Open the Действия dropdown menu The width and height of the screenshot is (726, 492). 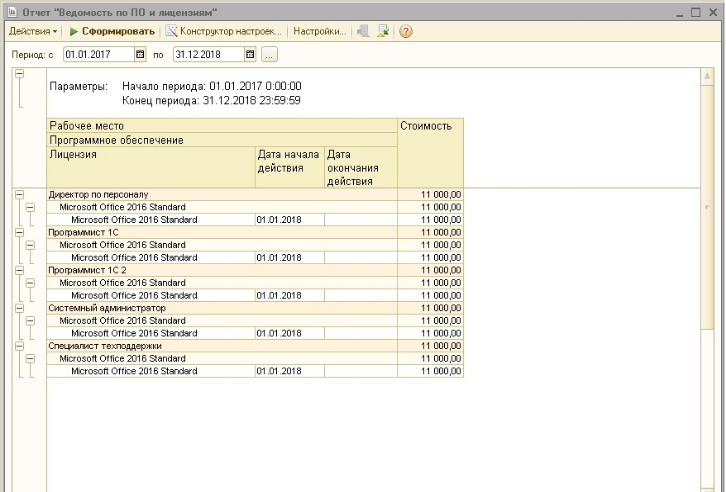pos(32,31)
